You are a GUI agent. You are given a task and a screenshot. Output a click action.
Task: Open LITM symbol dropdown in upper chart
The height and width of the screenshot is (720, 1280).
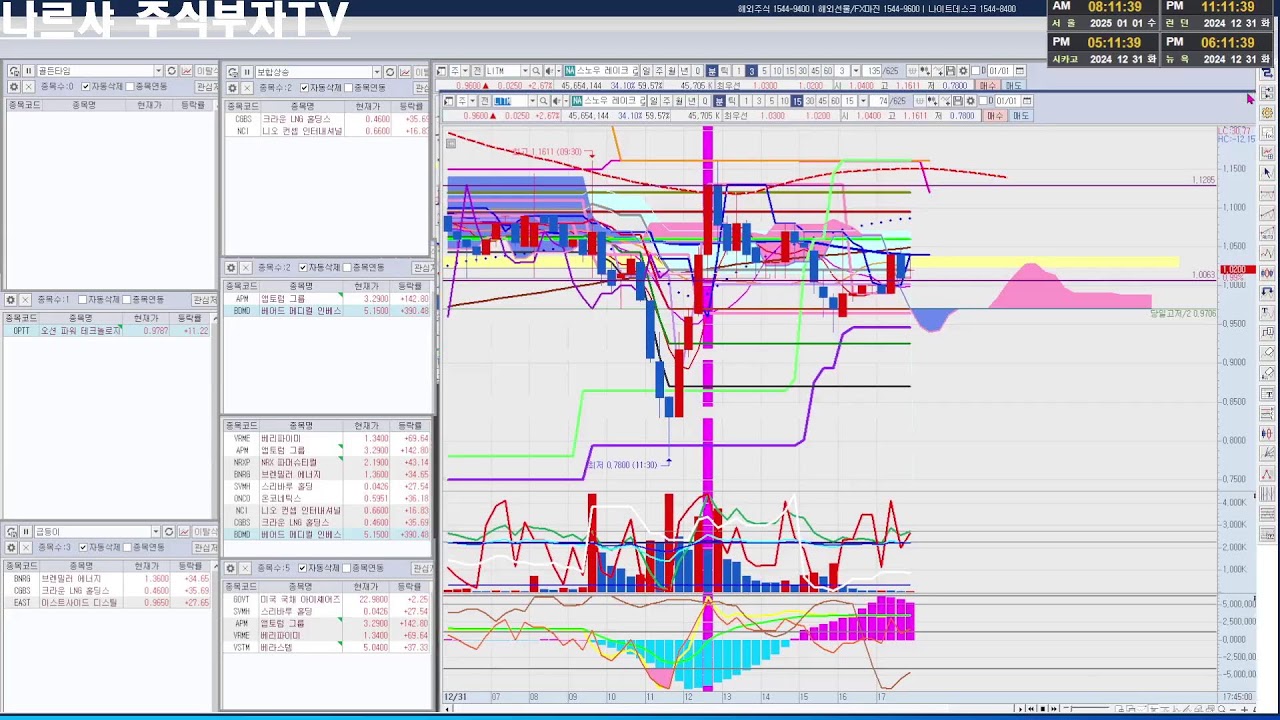[525, 71]
